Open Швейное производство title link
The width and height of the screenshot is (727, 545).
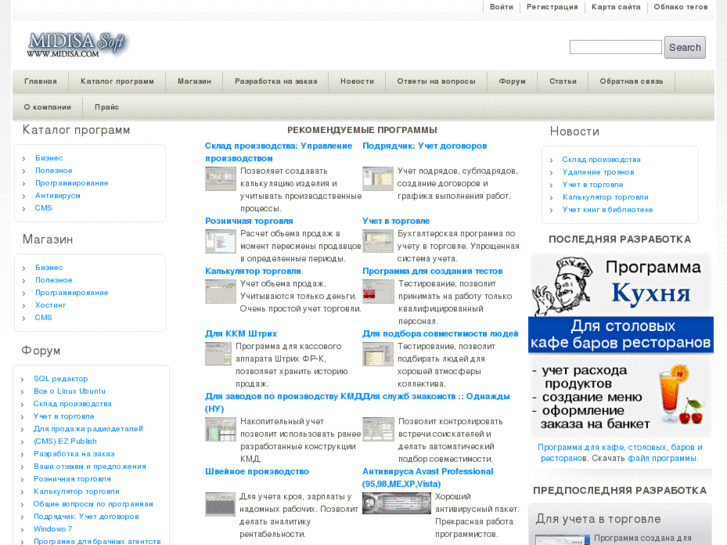pyautogui.click(x=257, y=472)
